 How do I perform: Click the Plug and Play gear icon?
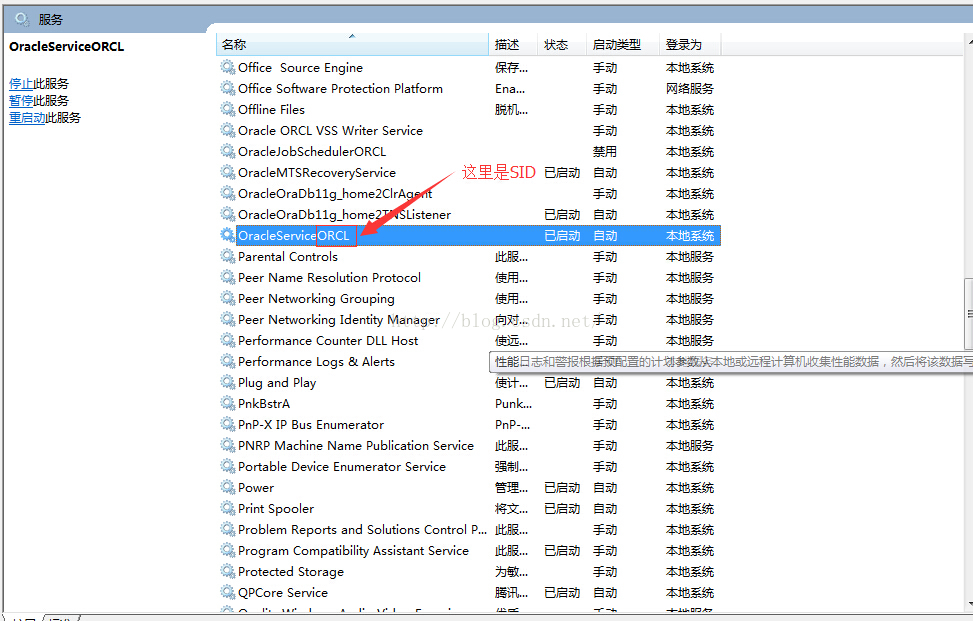click(x=228, y=382)
